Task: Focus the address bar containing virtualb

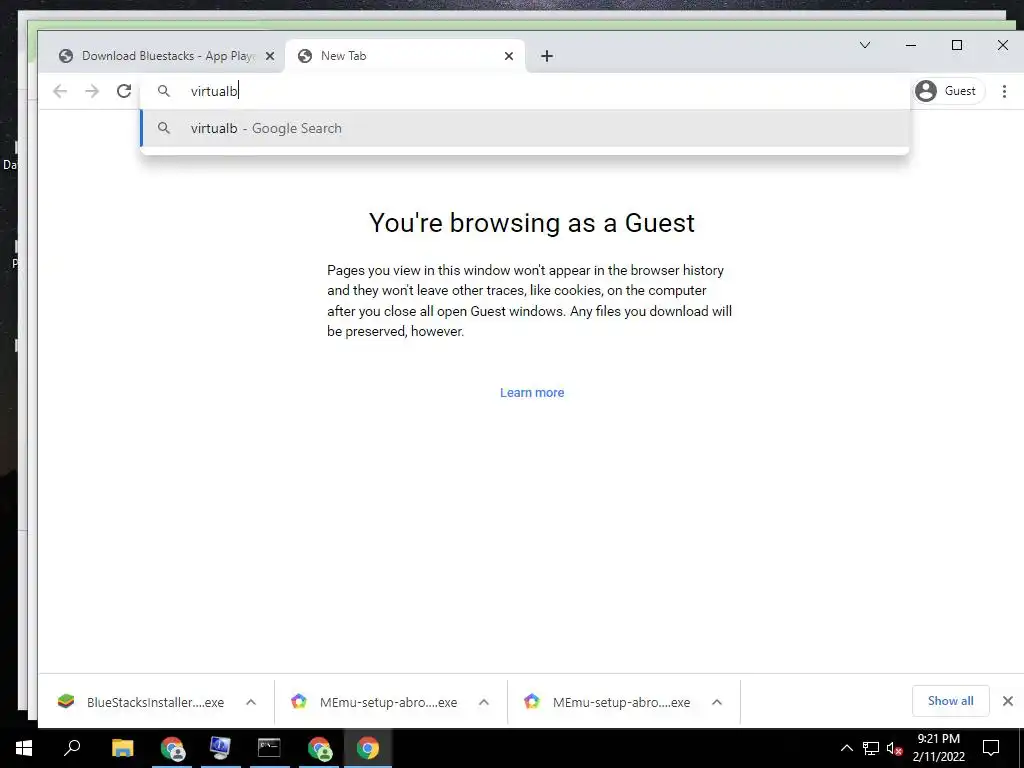Action: 525,91
